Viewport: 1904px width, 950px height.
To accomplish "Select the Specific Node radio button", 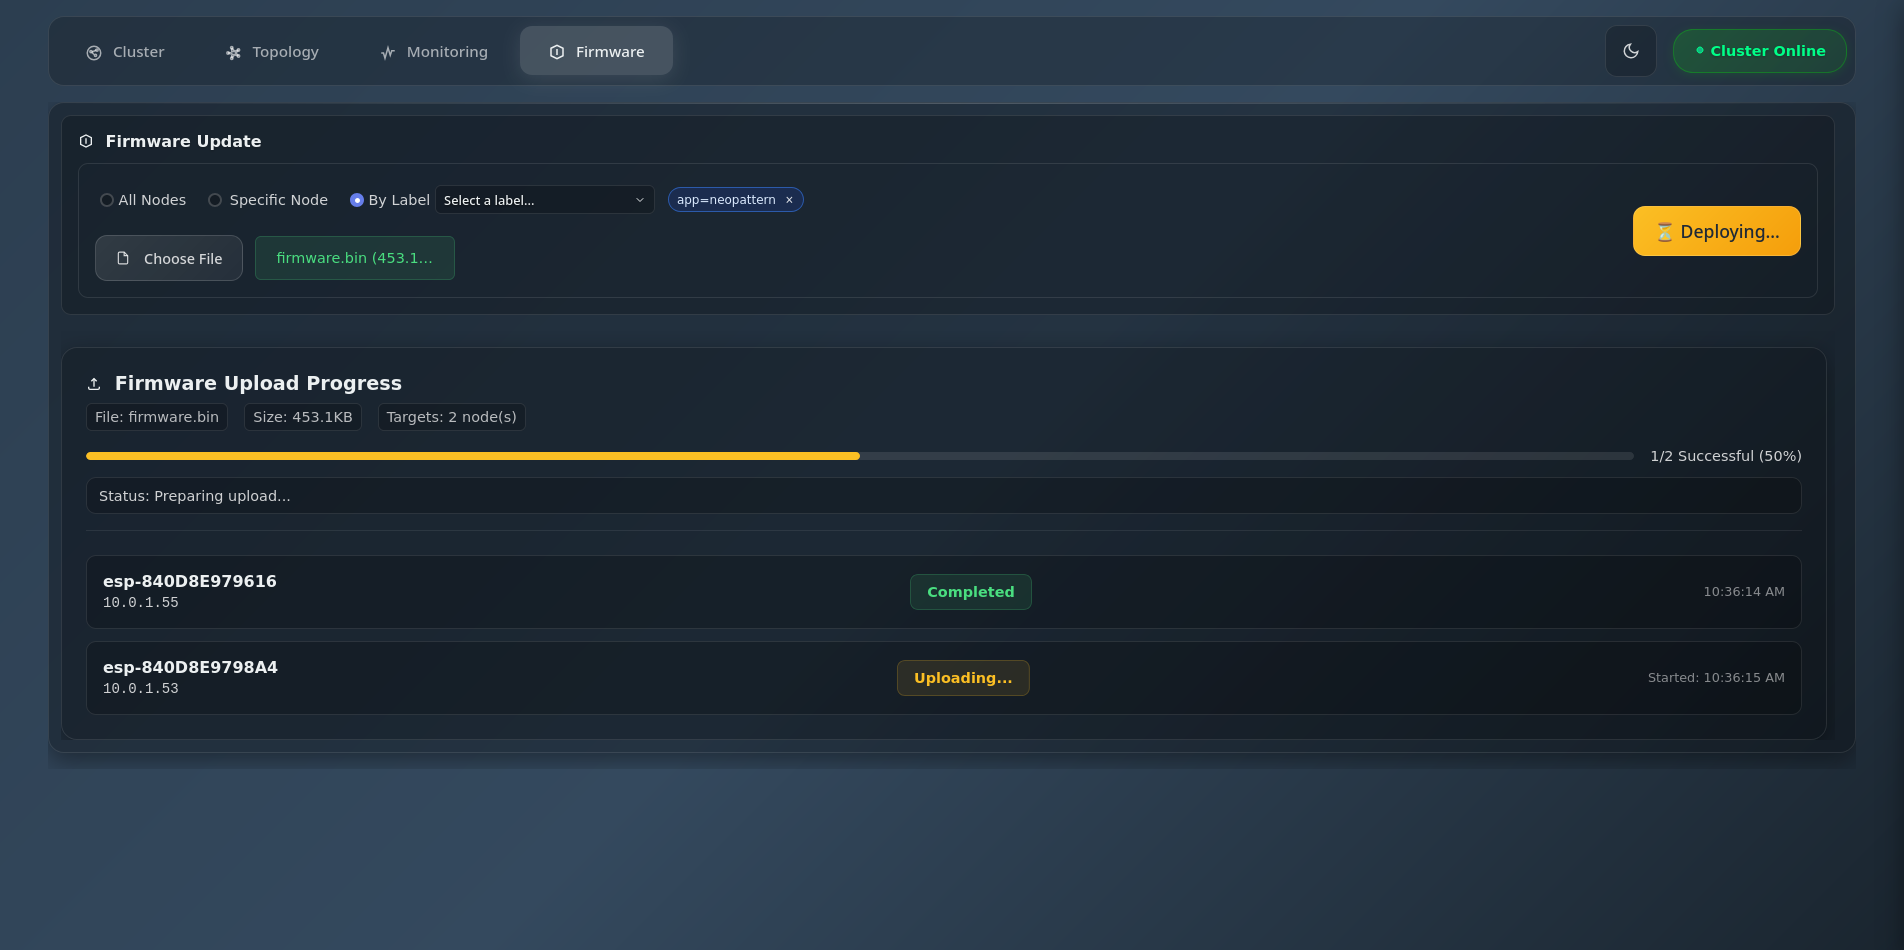I will 214,200.
